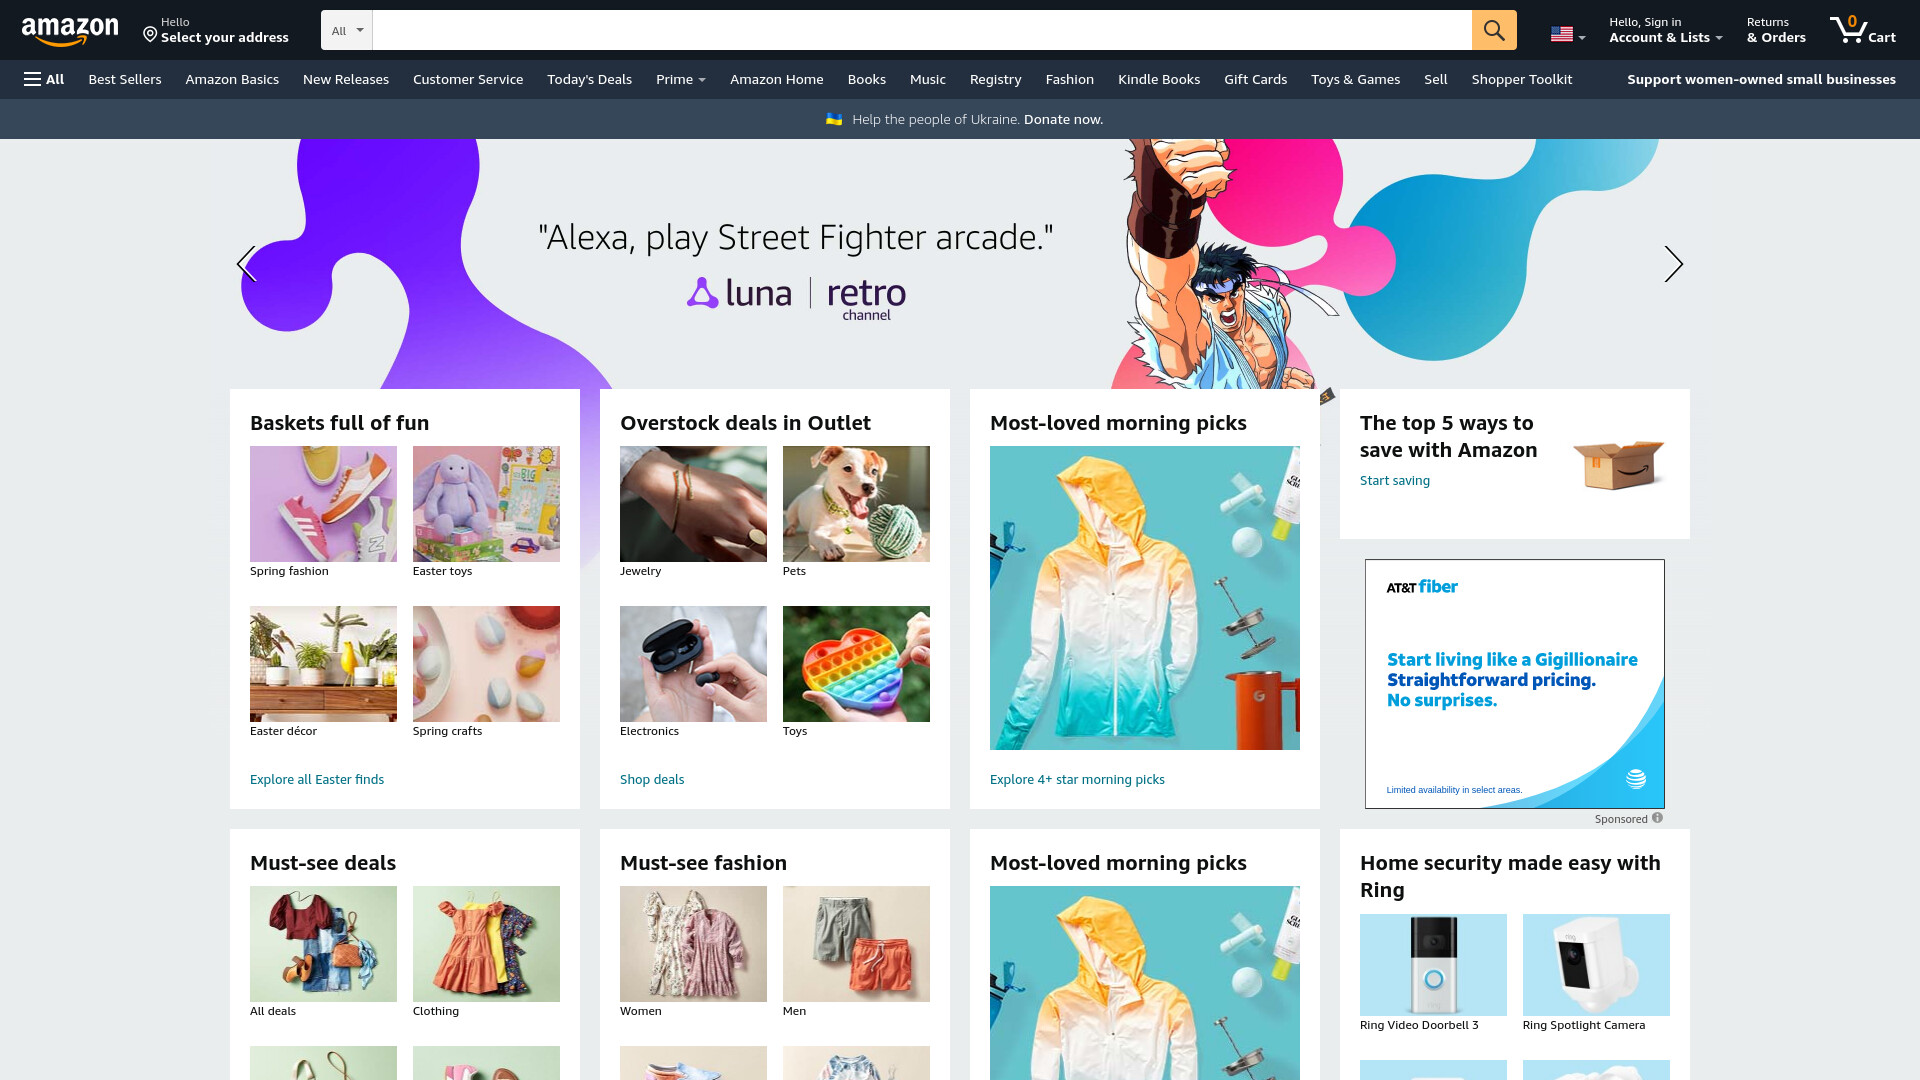Click the US flag language selector
1920x1080 pixels.
point(1567,35)
